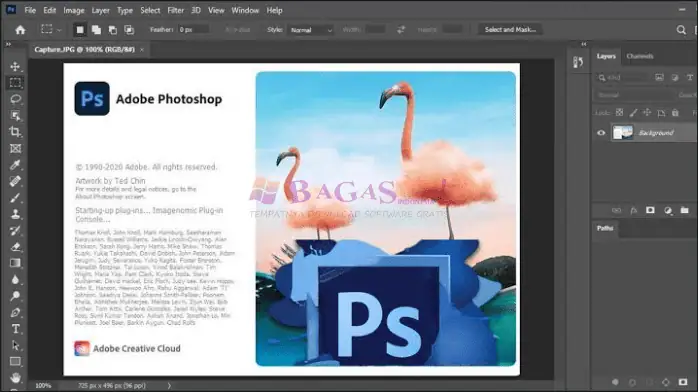The width and height of the screenshot is (698, 392).
Task: Click the Select and Mask button
Action: [x=510, y=29]
